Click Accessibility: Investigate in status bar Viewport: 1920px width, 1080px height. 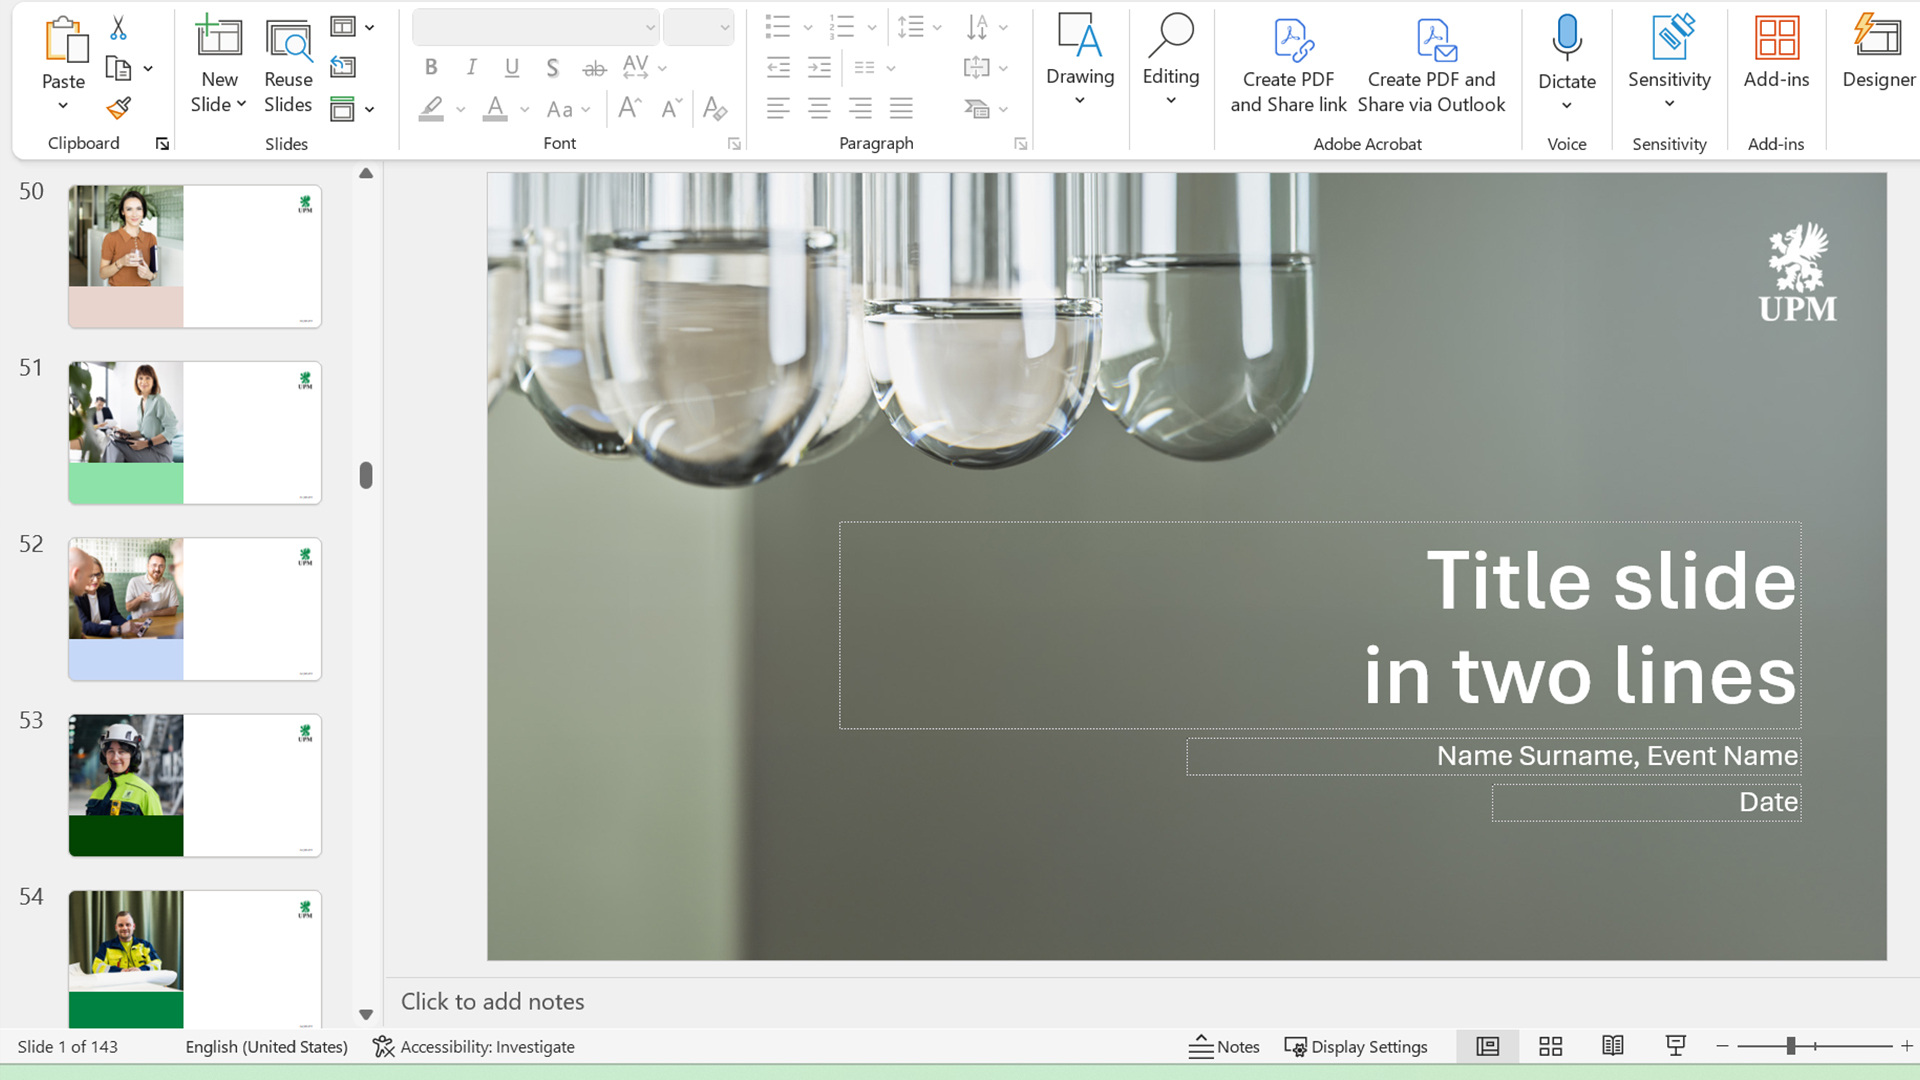(474, 1046)
